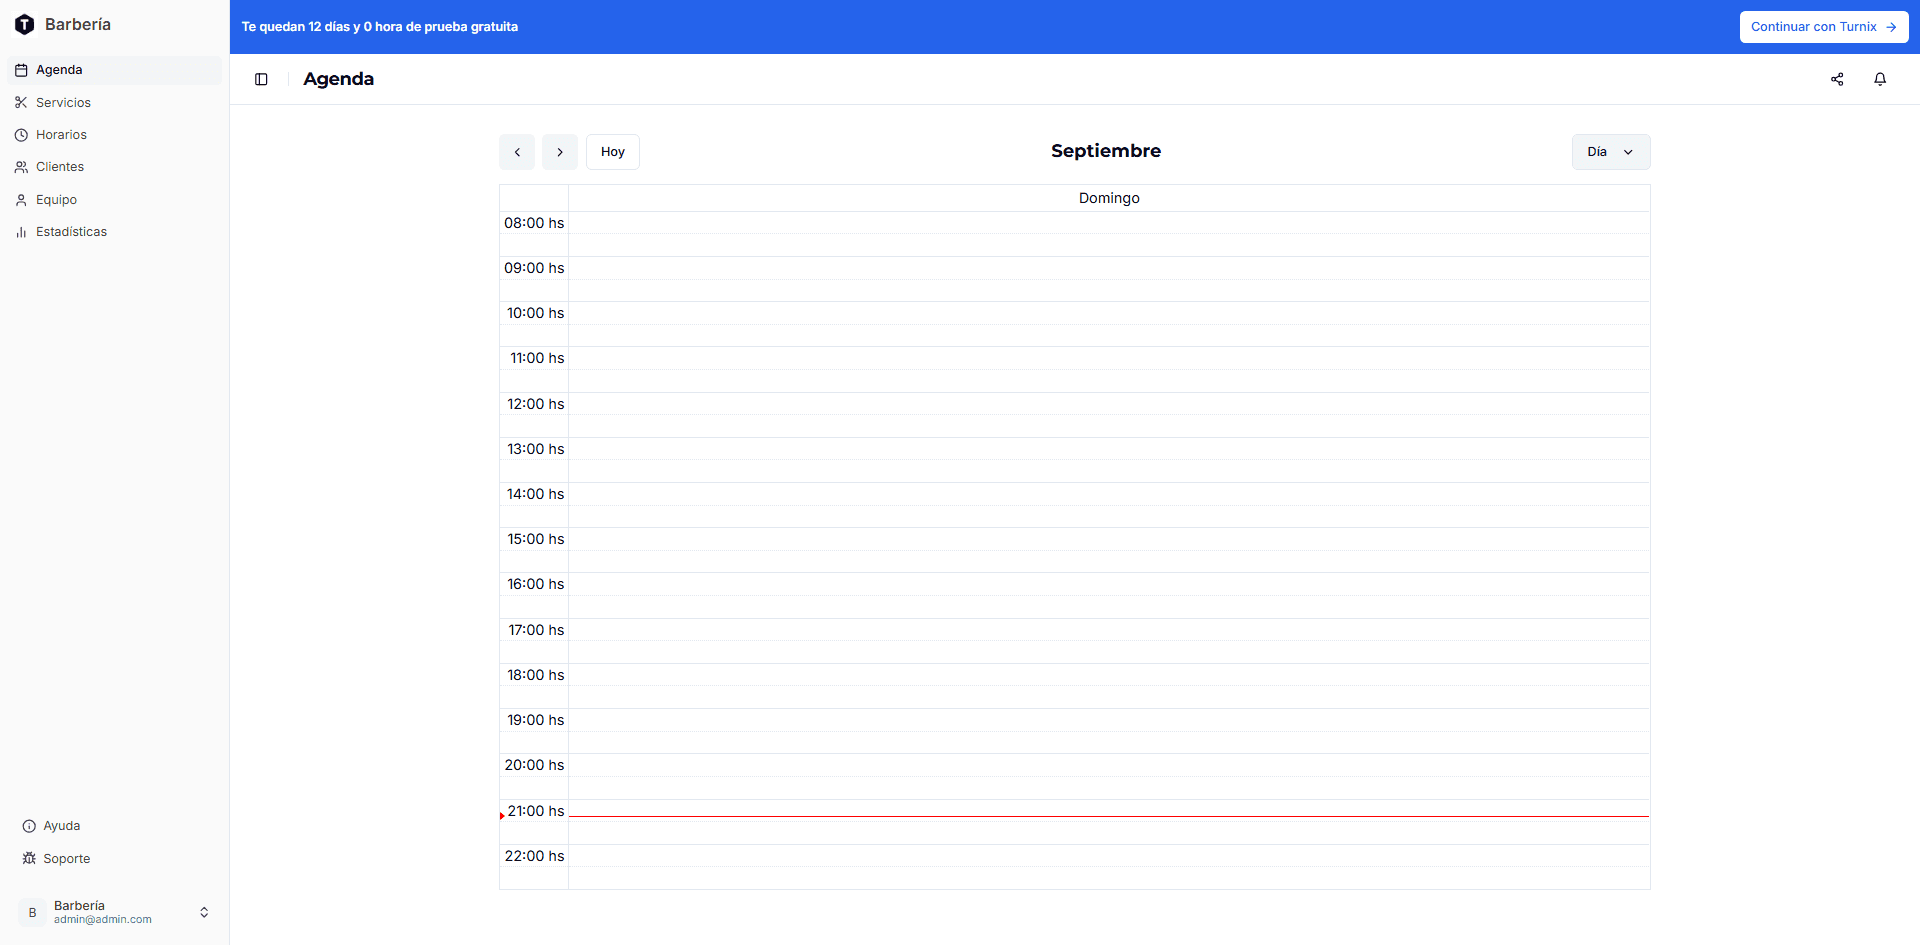Click the Clientes people icon
The width and height of the screenshot is (1920, 945).
click(x=21, y=166)
